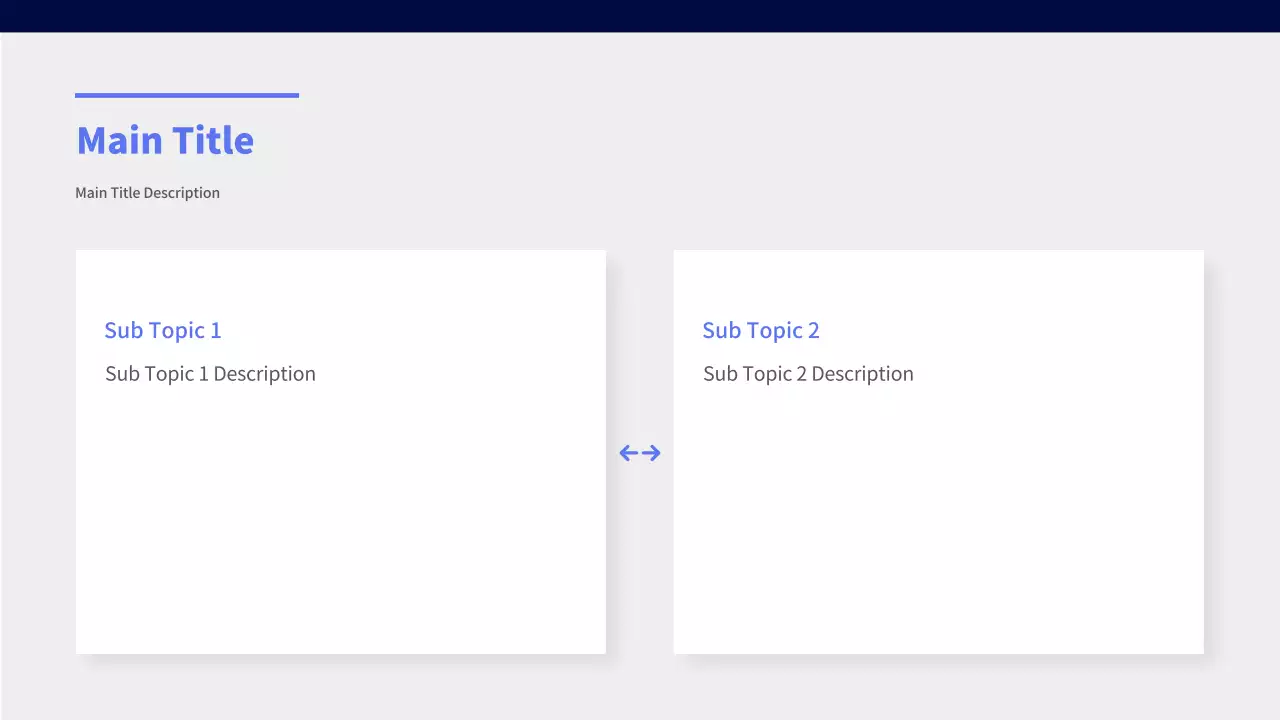The width and height of the screenshot is (1280, 720).
Task: Click the Sub Topic 2 Description text
Action: pos(808,374)
